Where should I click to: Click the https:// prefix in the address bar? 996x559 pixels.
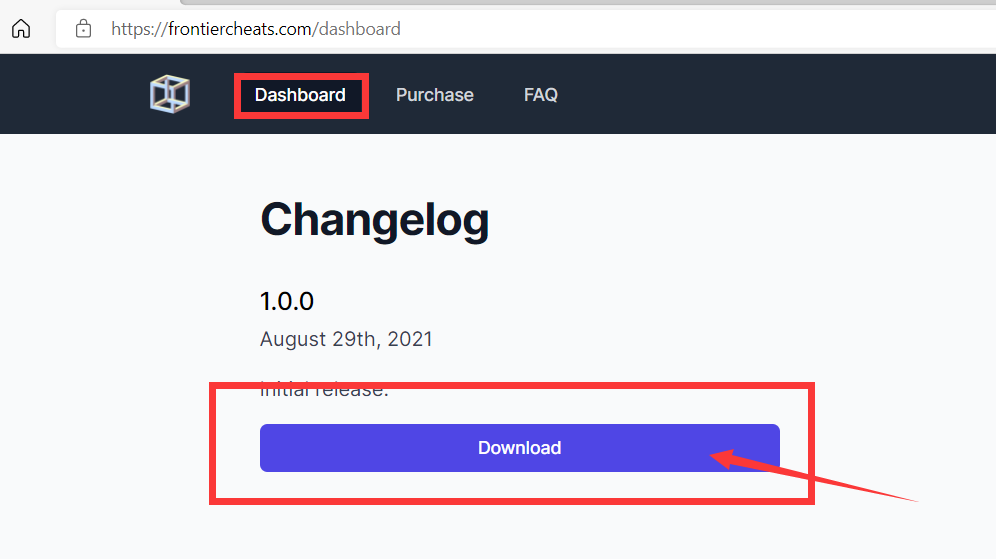[139, 29]
